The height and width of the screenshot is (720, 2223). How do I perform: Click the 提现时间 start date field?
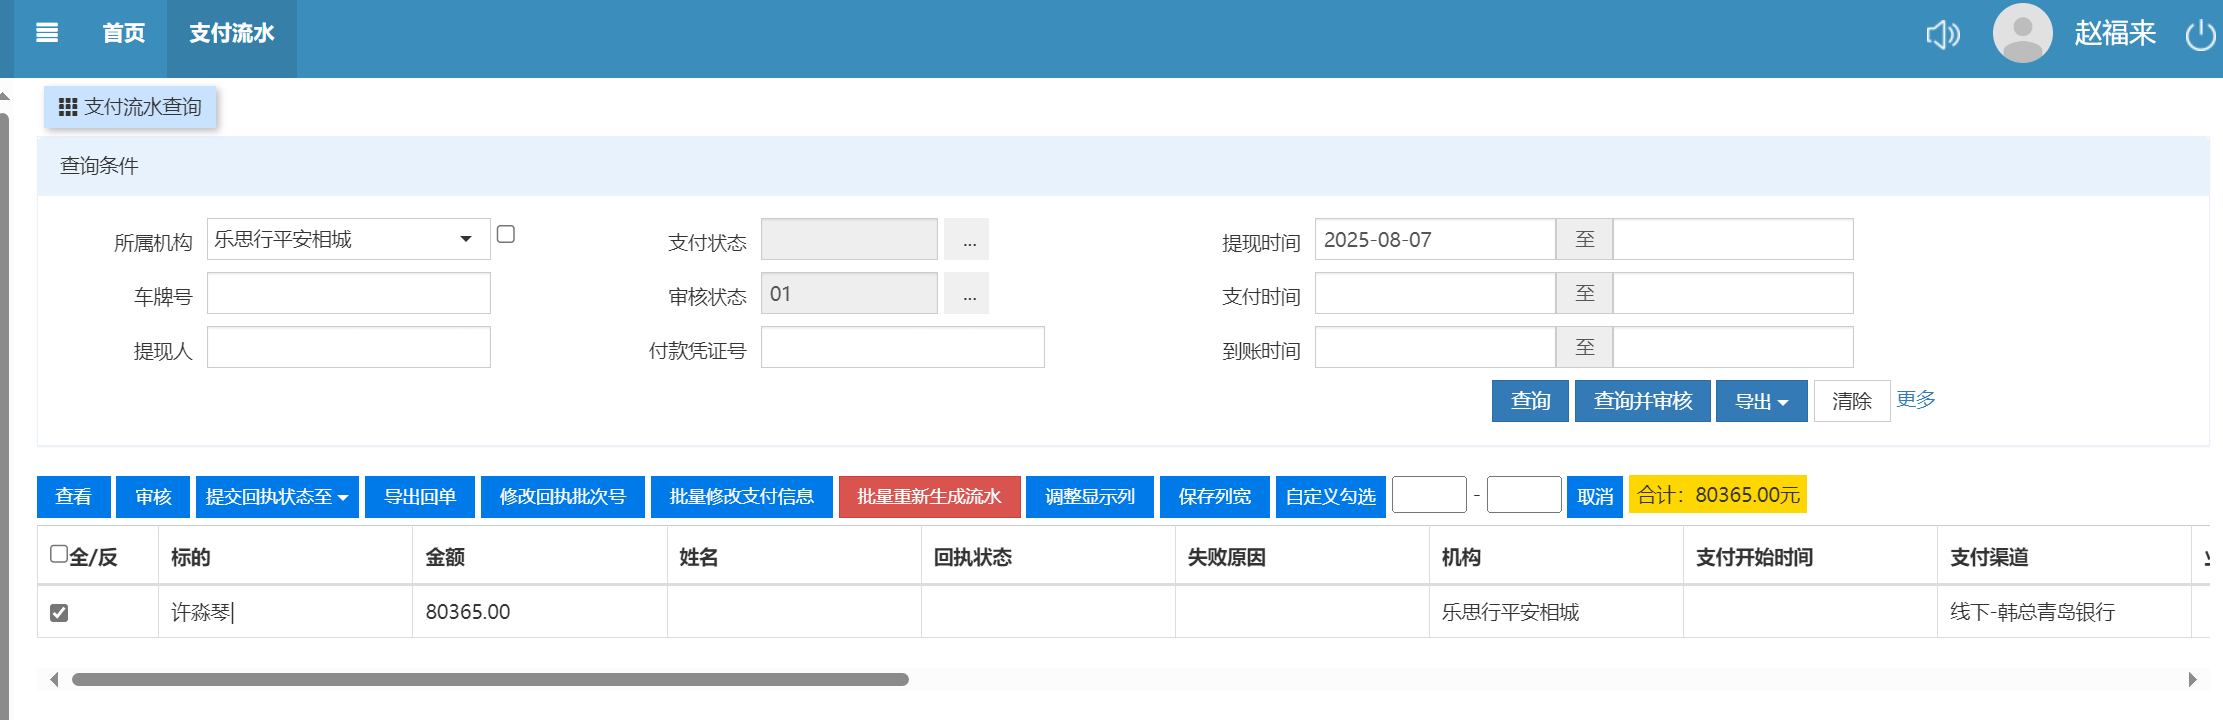[1435, 239]
